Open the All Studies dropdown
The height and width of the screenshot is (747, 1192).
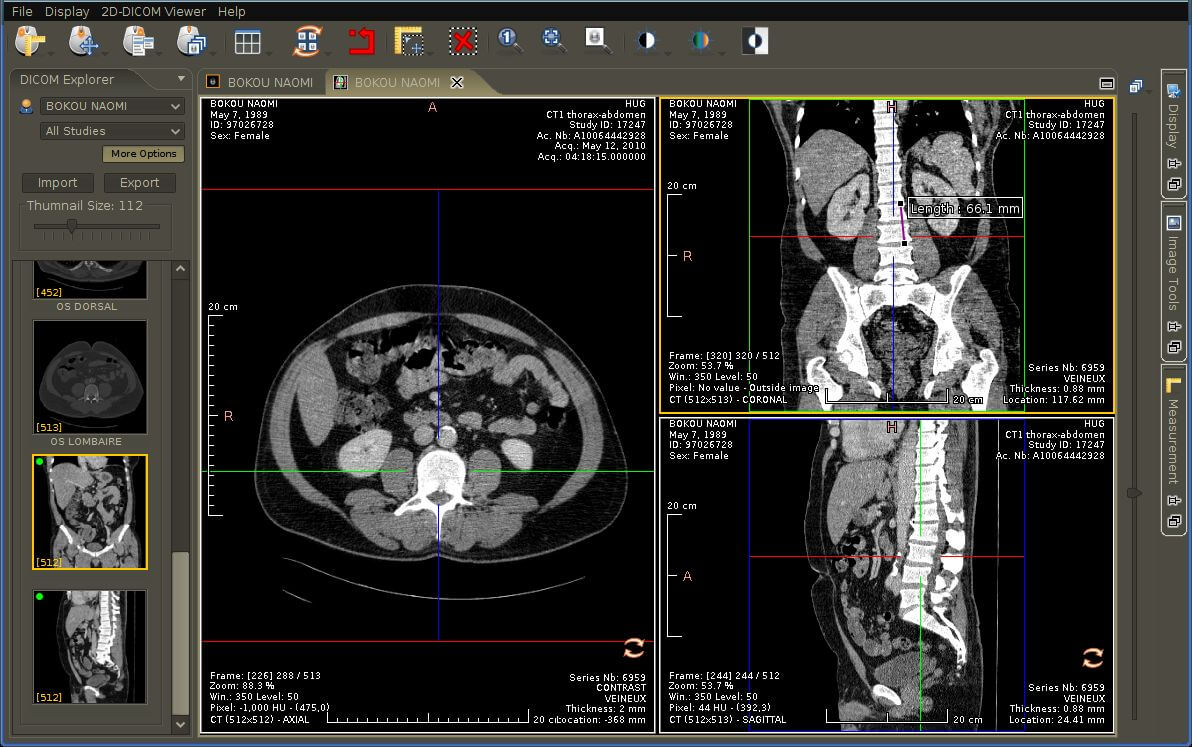click(x=111, y=131)
